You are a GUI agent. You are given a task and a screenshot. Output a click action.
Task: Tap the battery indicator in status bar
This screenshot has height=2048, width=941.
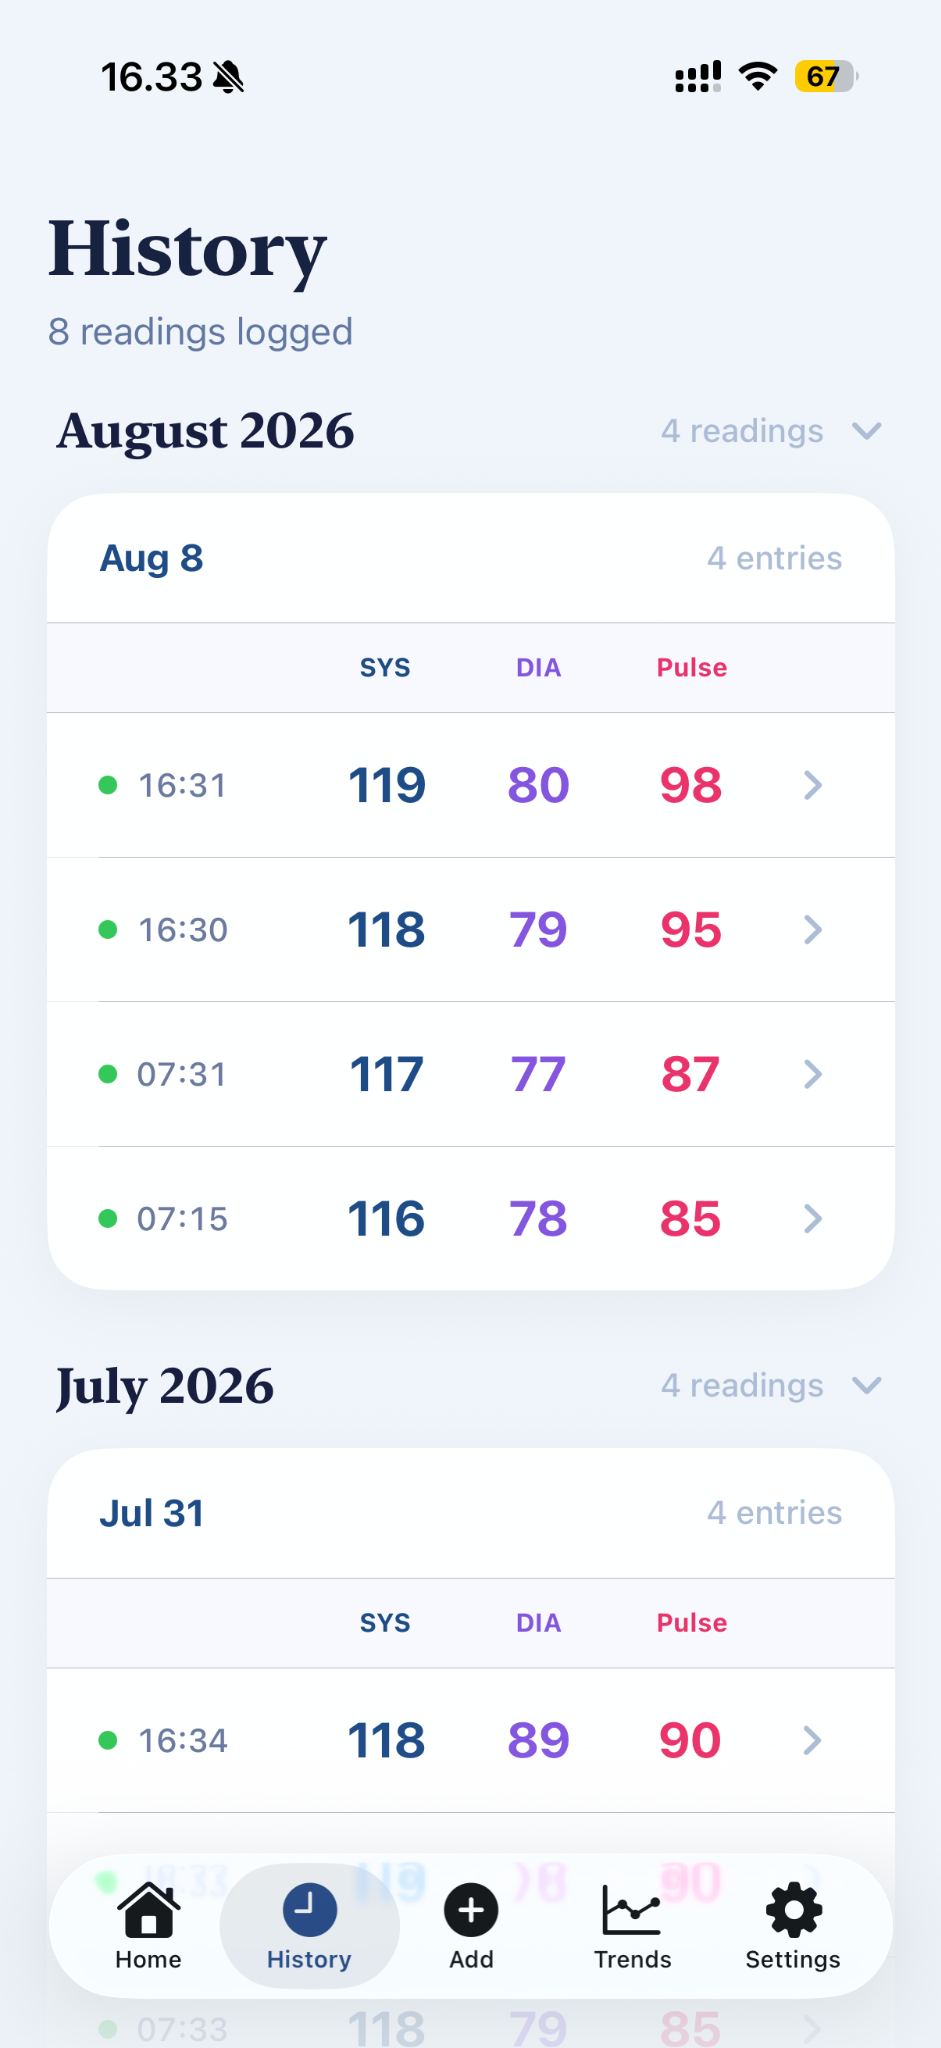click(x=826, y=76)
